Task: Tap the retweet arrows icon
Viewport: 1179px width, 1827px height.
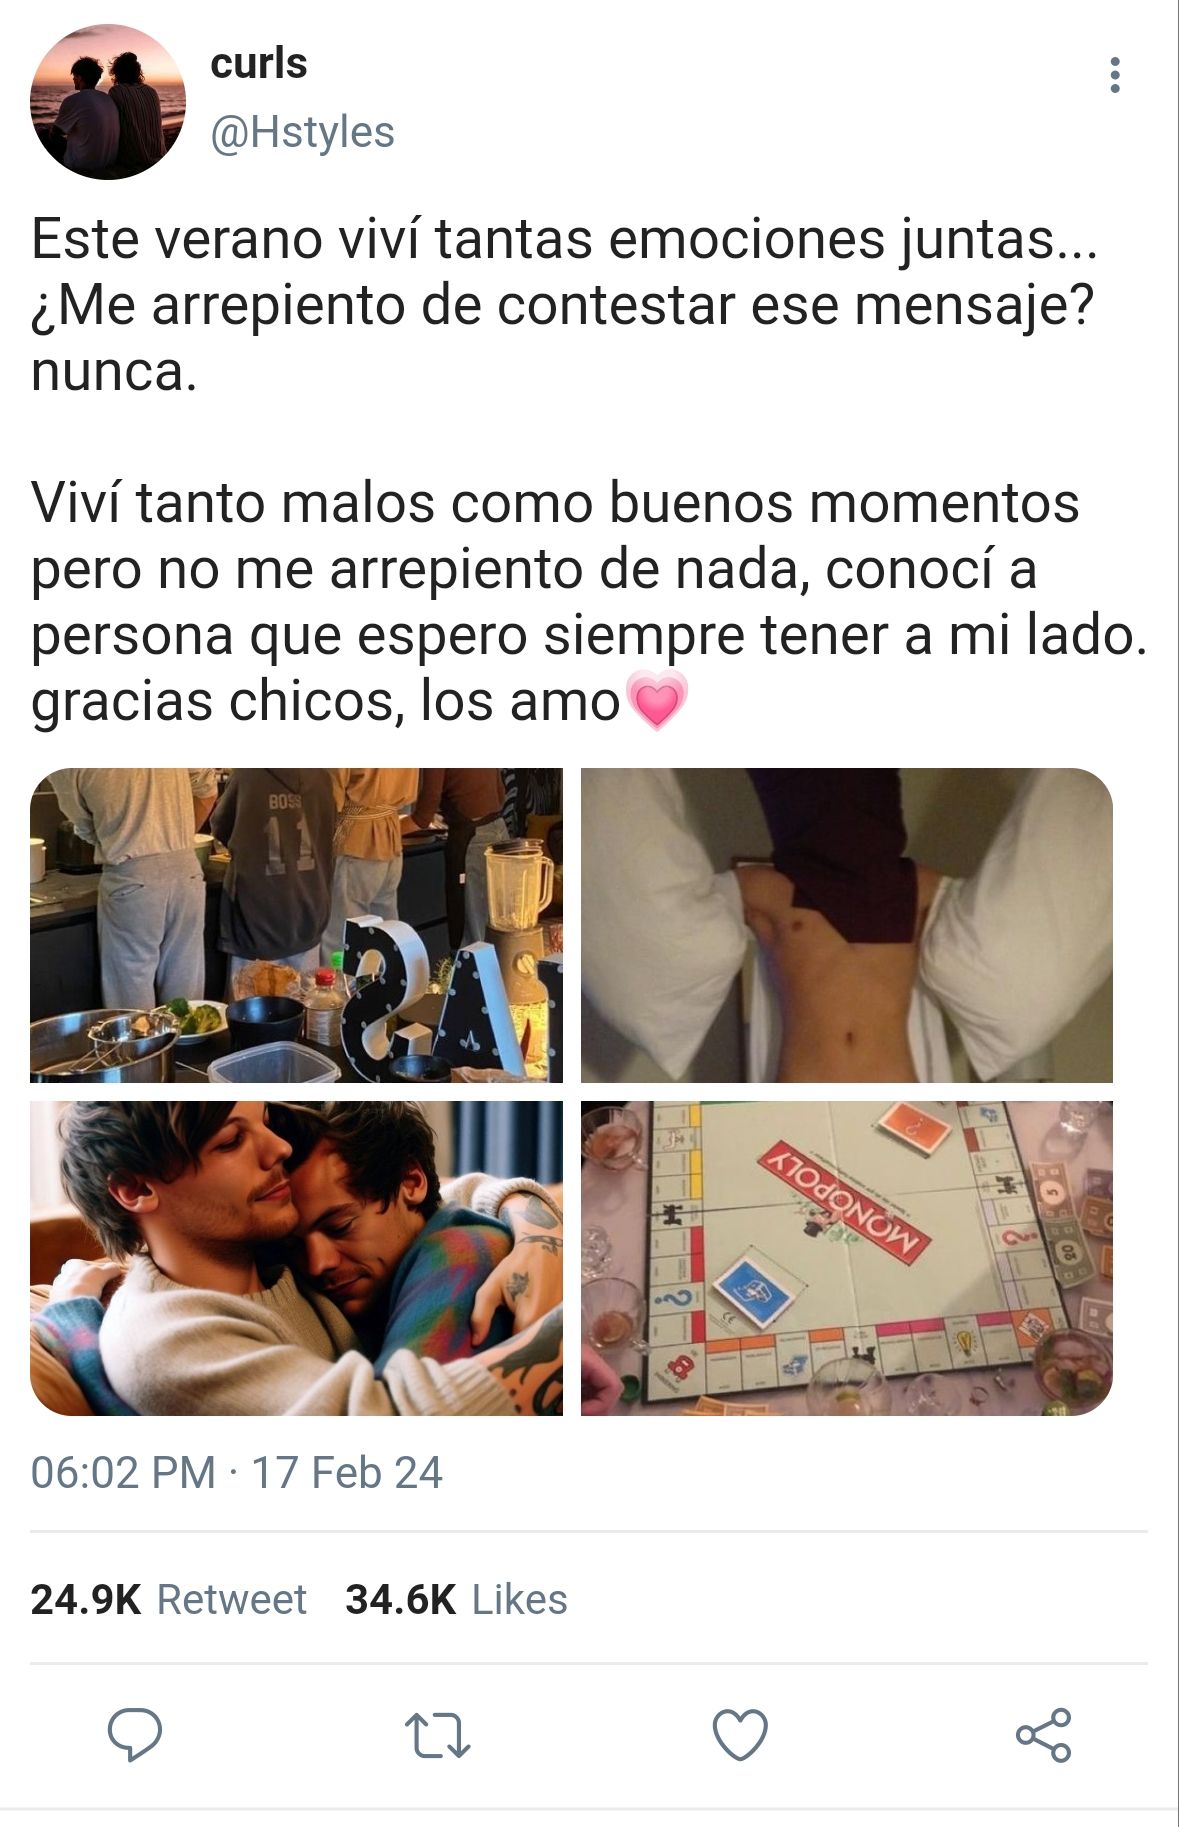Action: pyautogui.click(x=437, y=1736)
